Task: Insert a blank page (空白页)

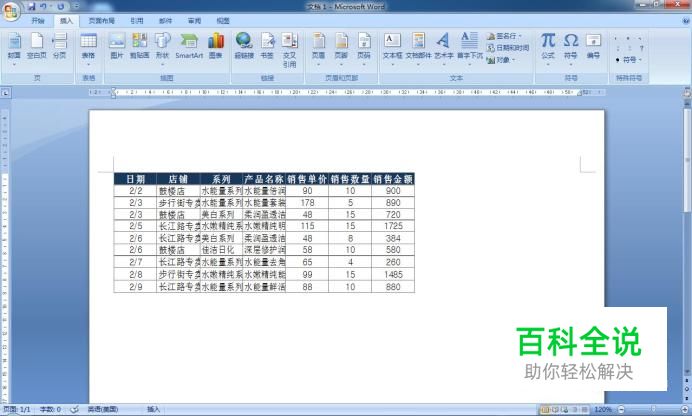Action: pos(37,48)
